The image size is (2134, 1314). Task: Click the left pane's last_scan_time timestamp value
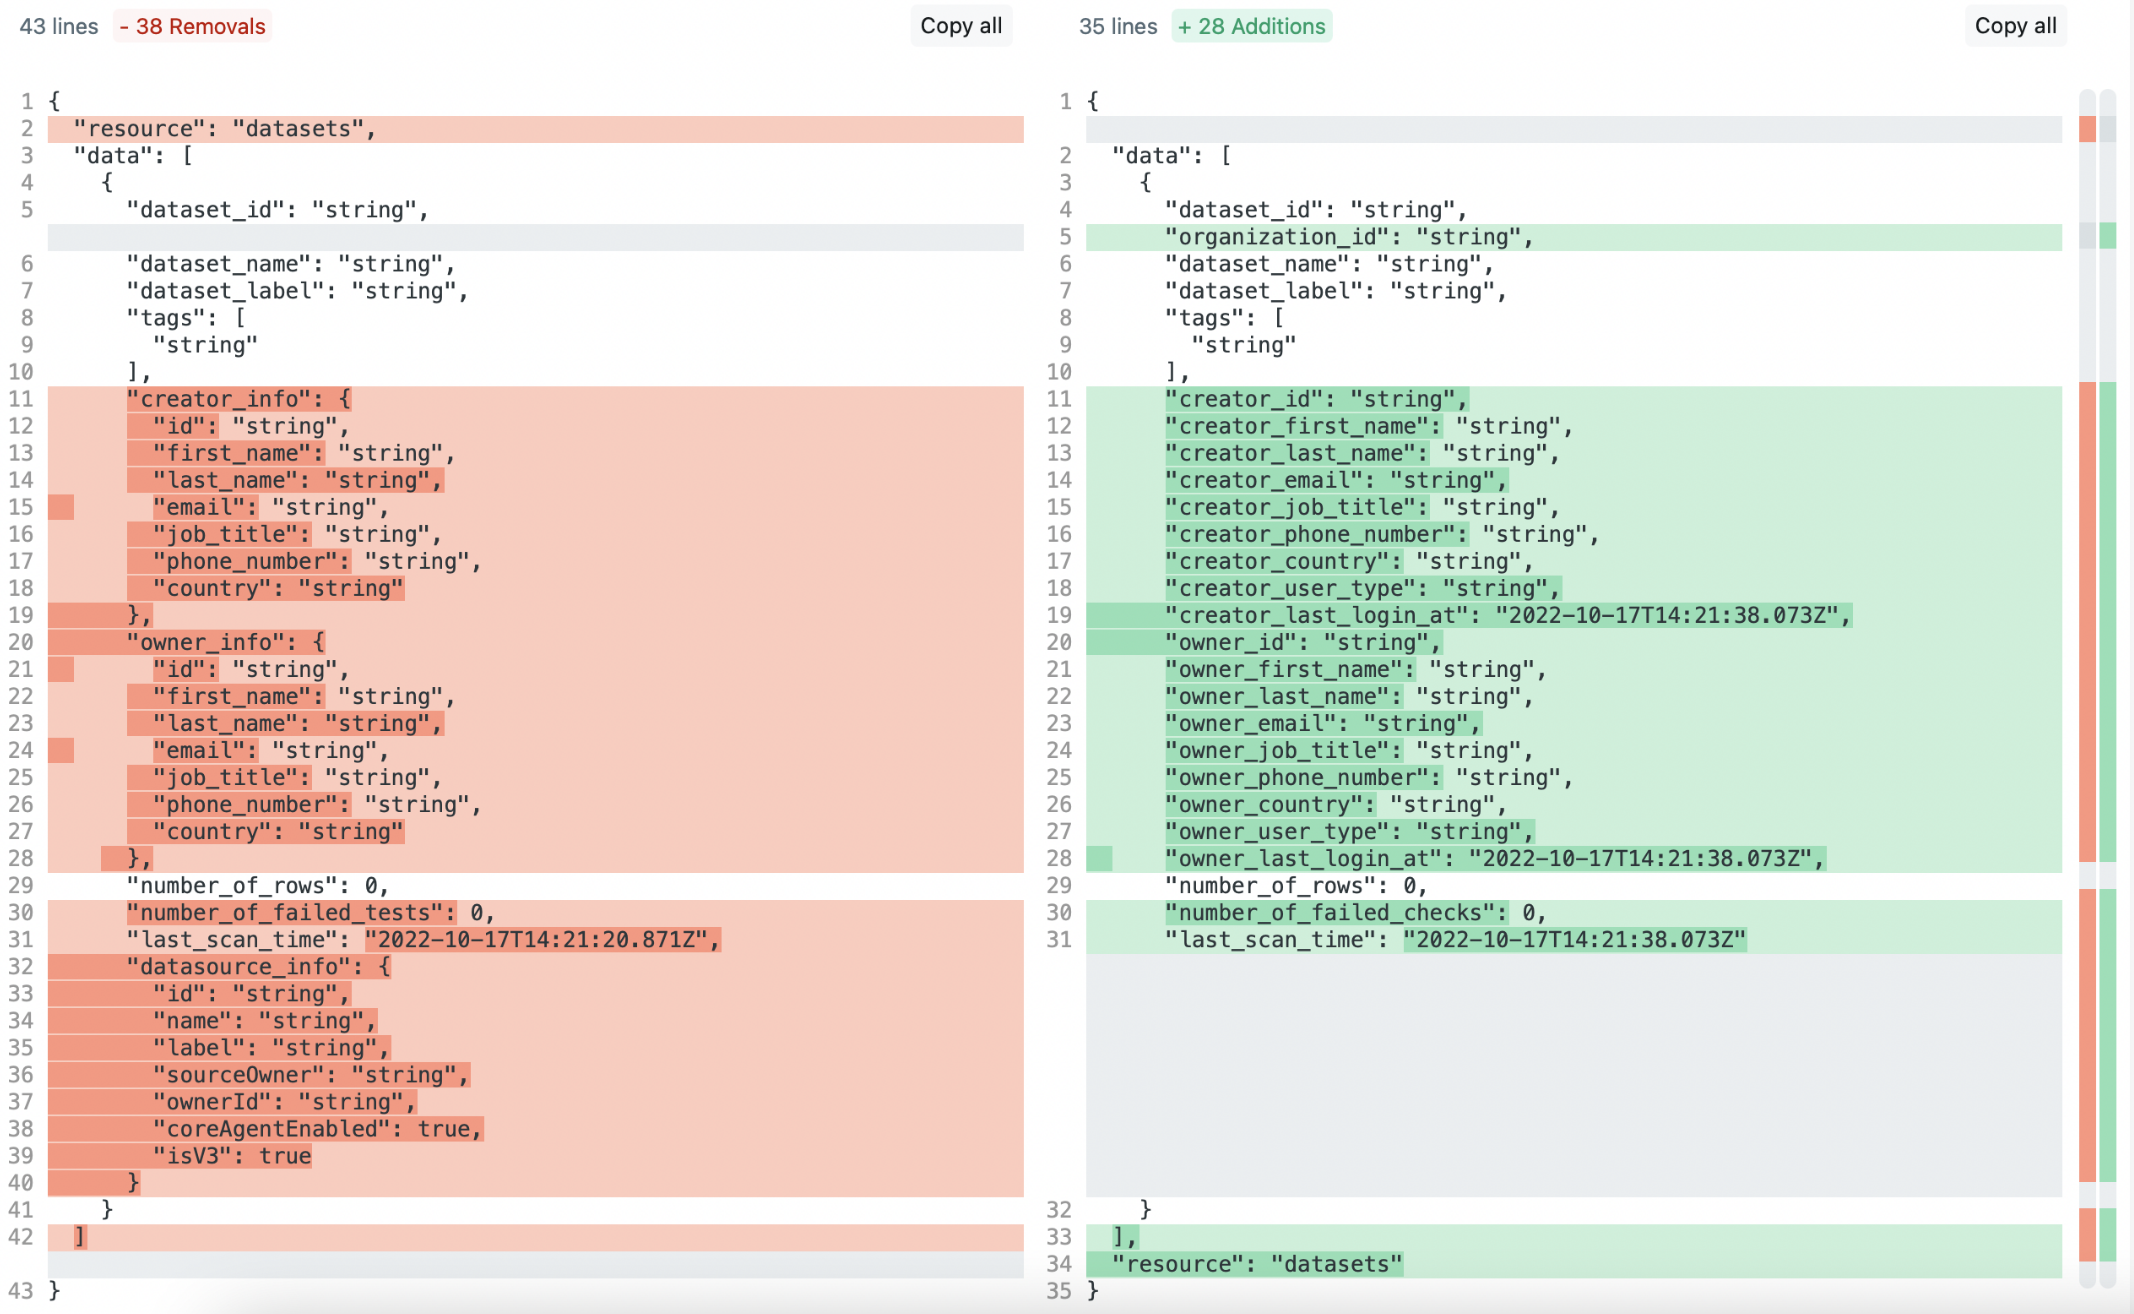(541, 939)
